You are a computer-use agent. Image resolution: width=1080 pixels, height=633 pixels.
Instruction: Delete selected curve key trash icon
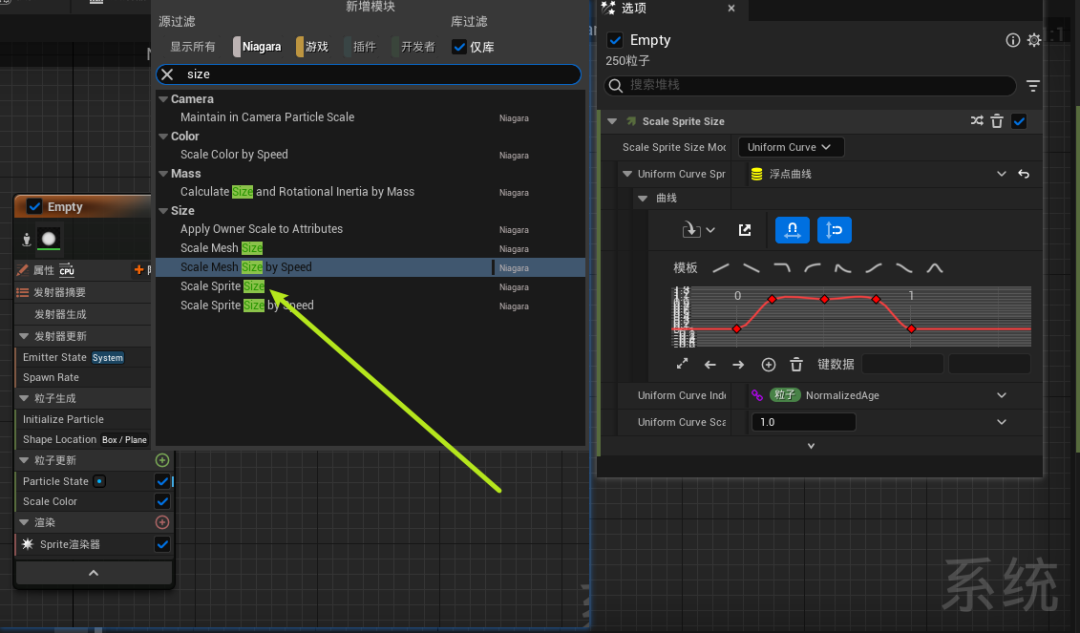pos(796,364)
